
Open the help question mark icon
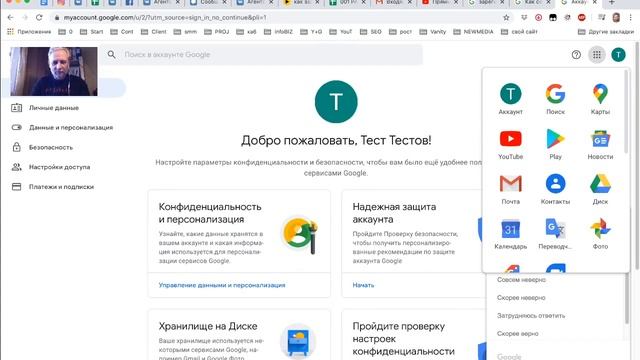click(576, 55)
